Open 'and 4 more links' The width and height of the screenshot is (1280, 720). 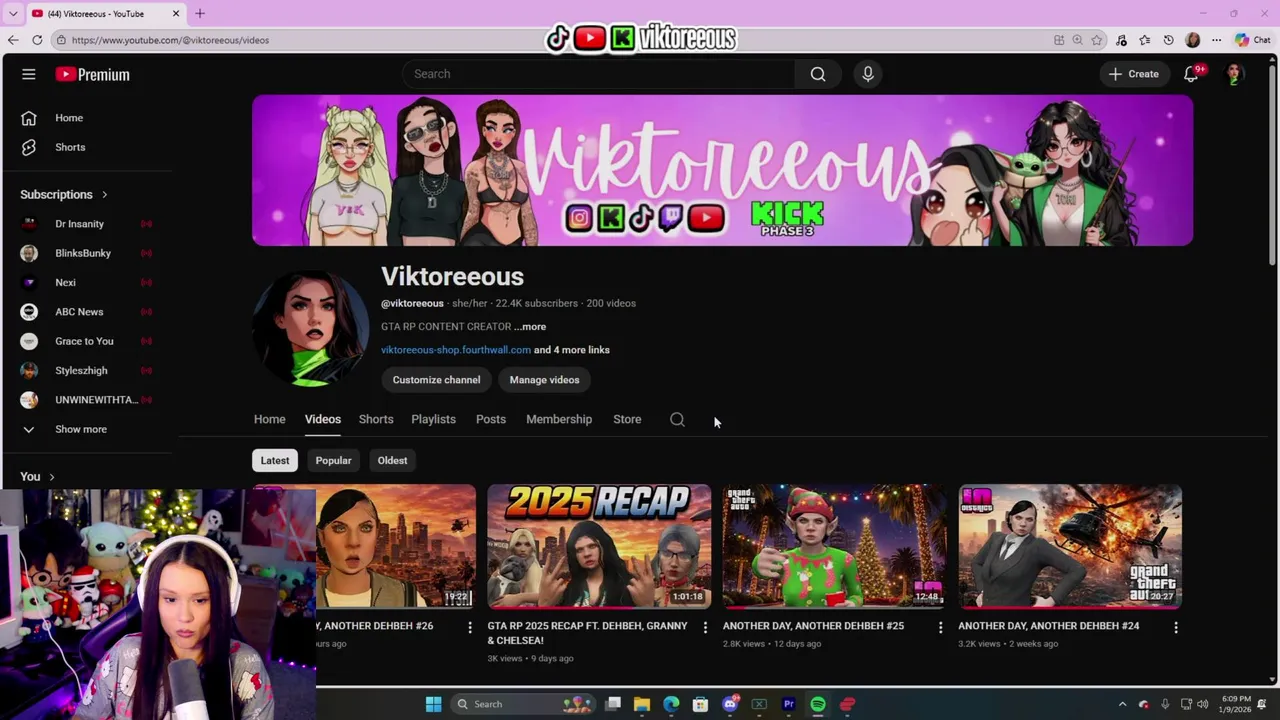point(572,350)
